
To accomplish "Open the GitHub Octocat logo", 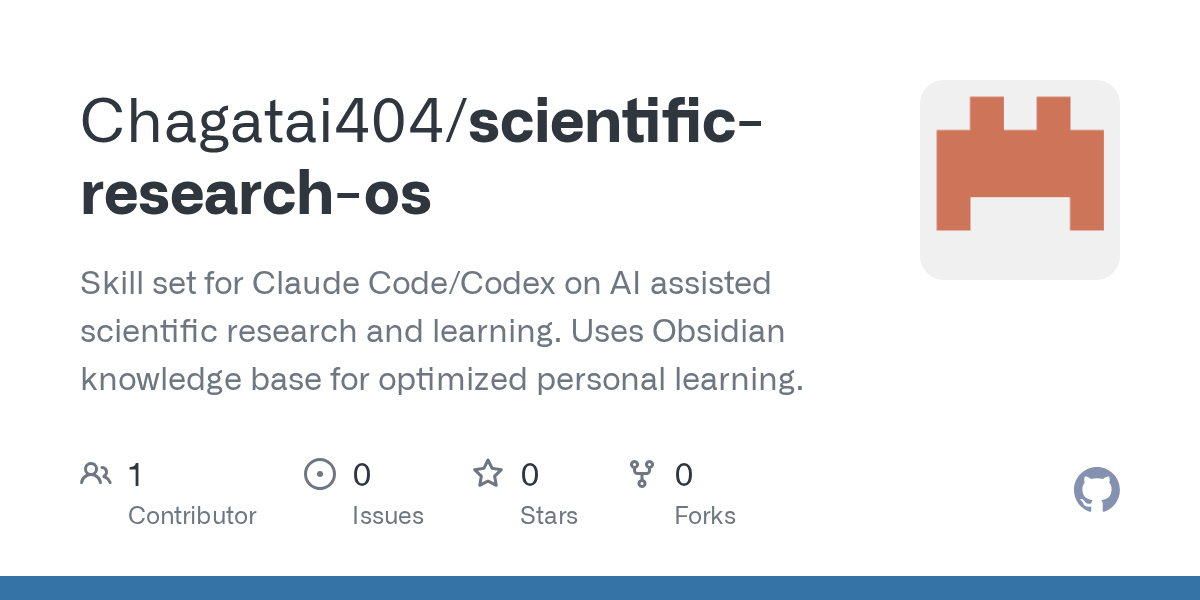I will click(x=1097, y=490).
